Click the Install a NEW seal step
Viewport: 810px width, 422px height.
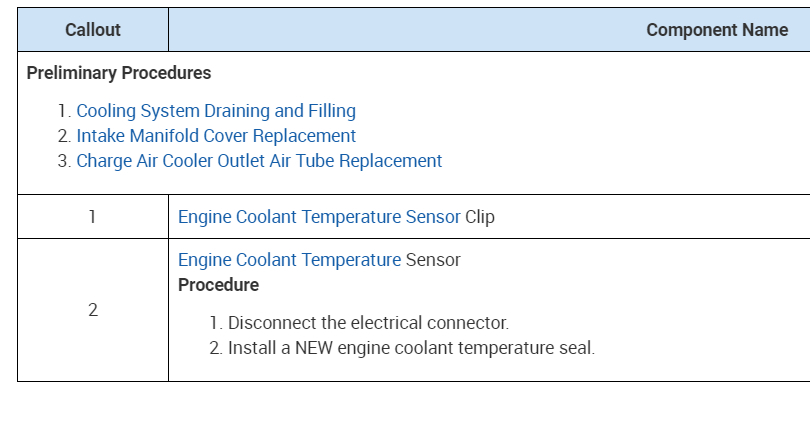411,348
